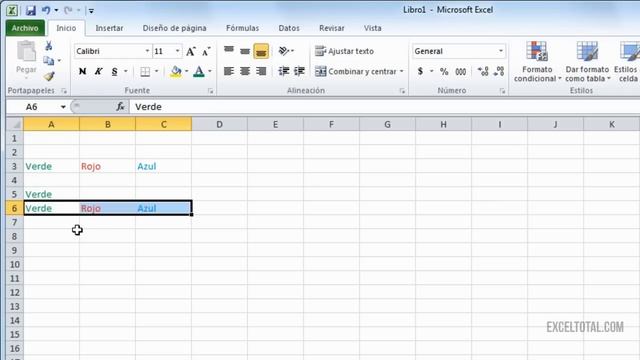
Task: Toggle bottom vertical alignment
Action: (261, 51)
